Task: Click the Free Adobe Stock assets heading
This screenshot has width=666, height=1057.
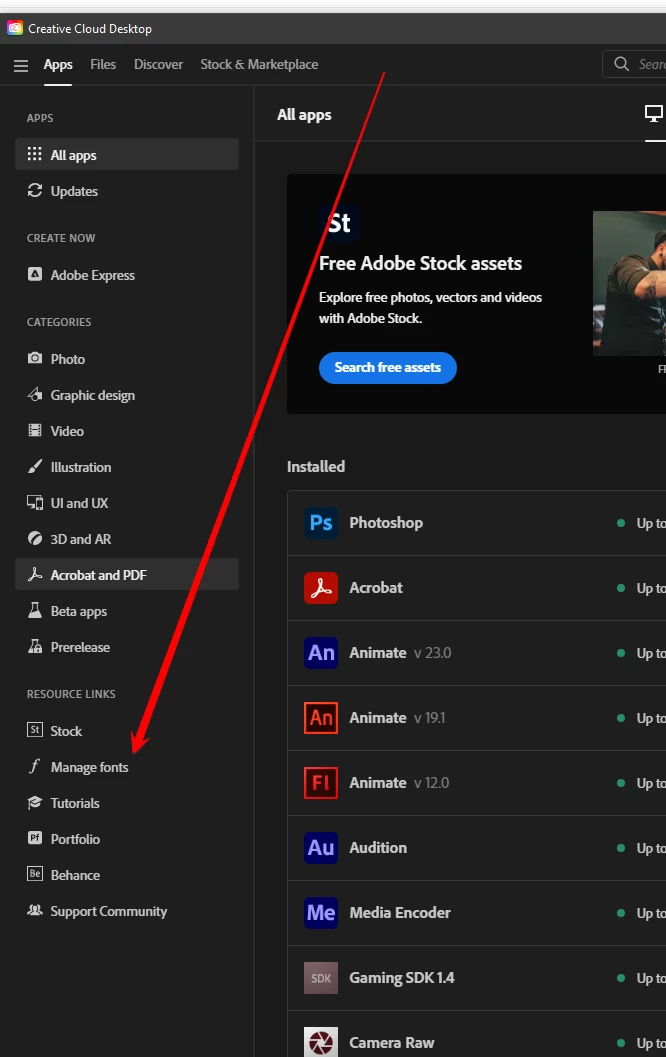Action: click(x=420, y=263)
